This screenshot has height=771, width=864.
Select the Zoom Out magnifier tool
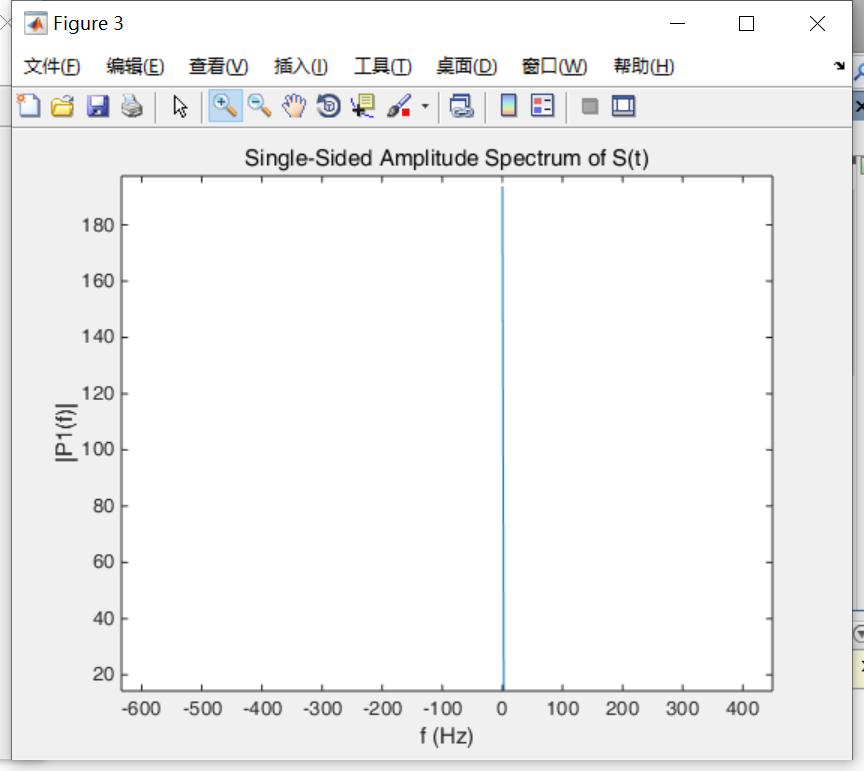point(260,106)
